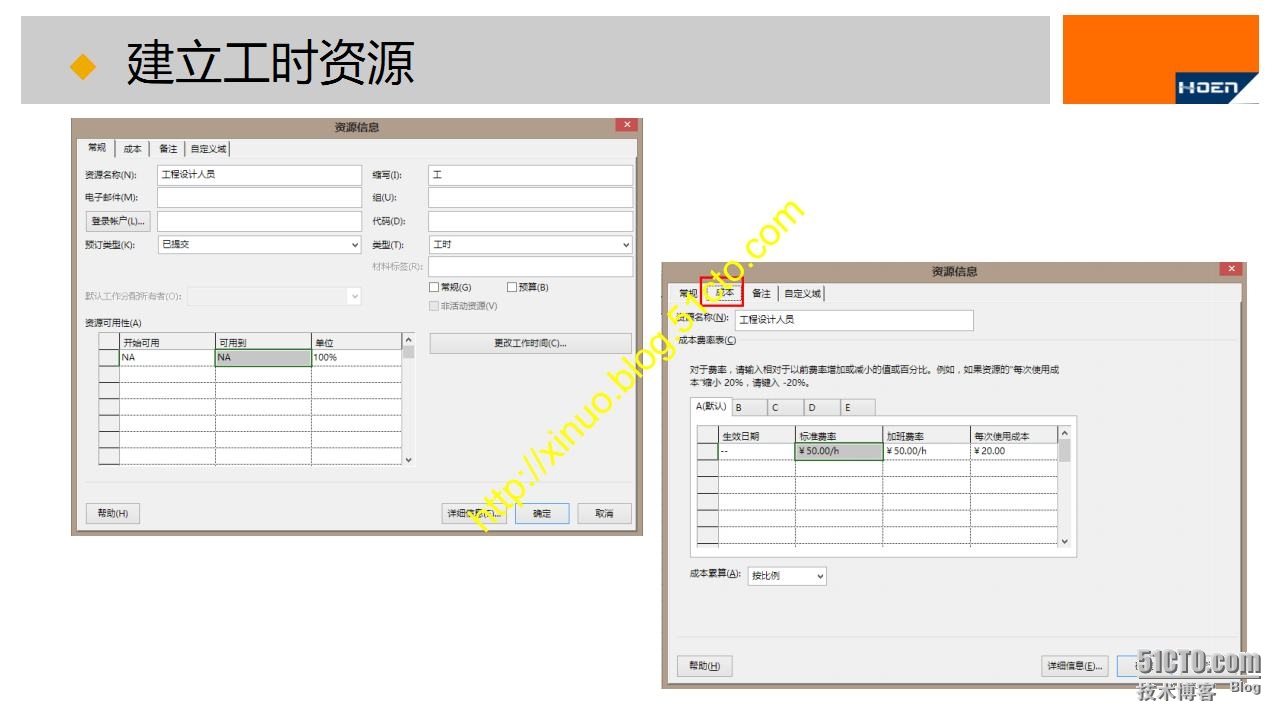
Task: Tick the 常规(G) checkbox
Action: point(434,287)
